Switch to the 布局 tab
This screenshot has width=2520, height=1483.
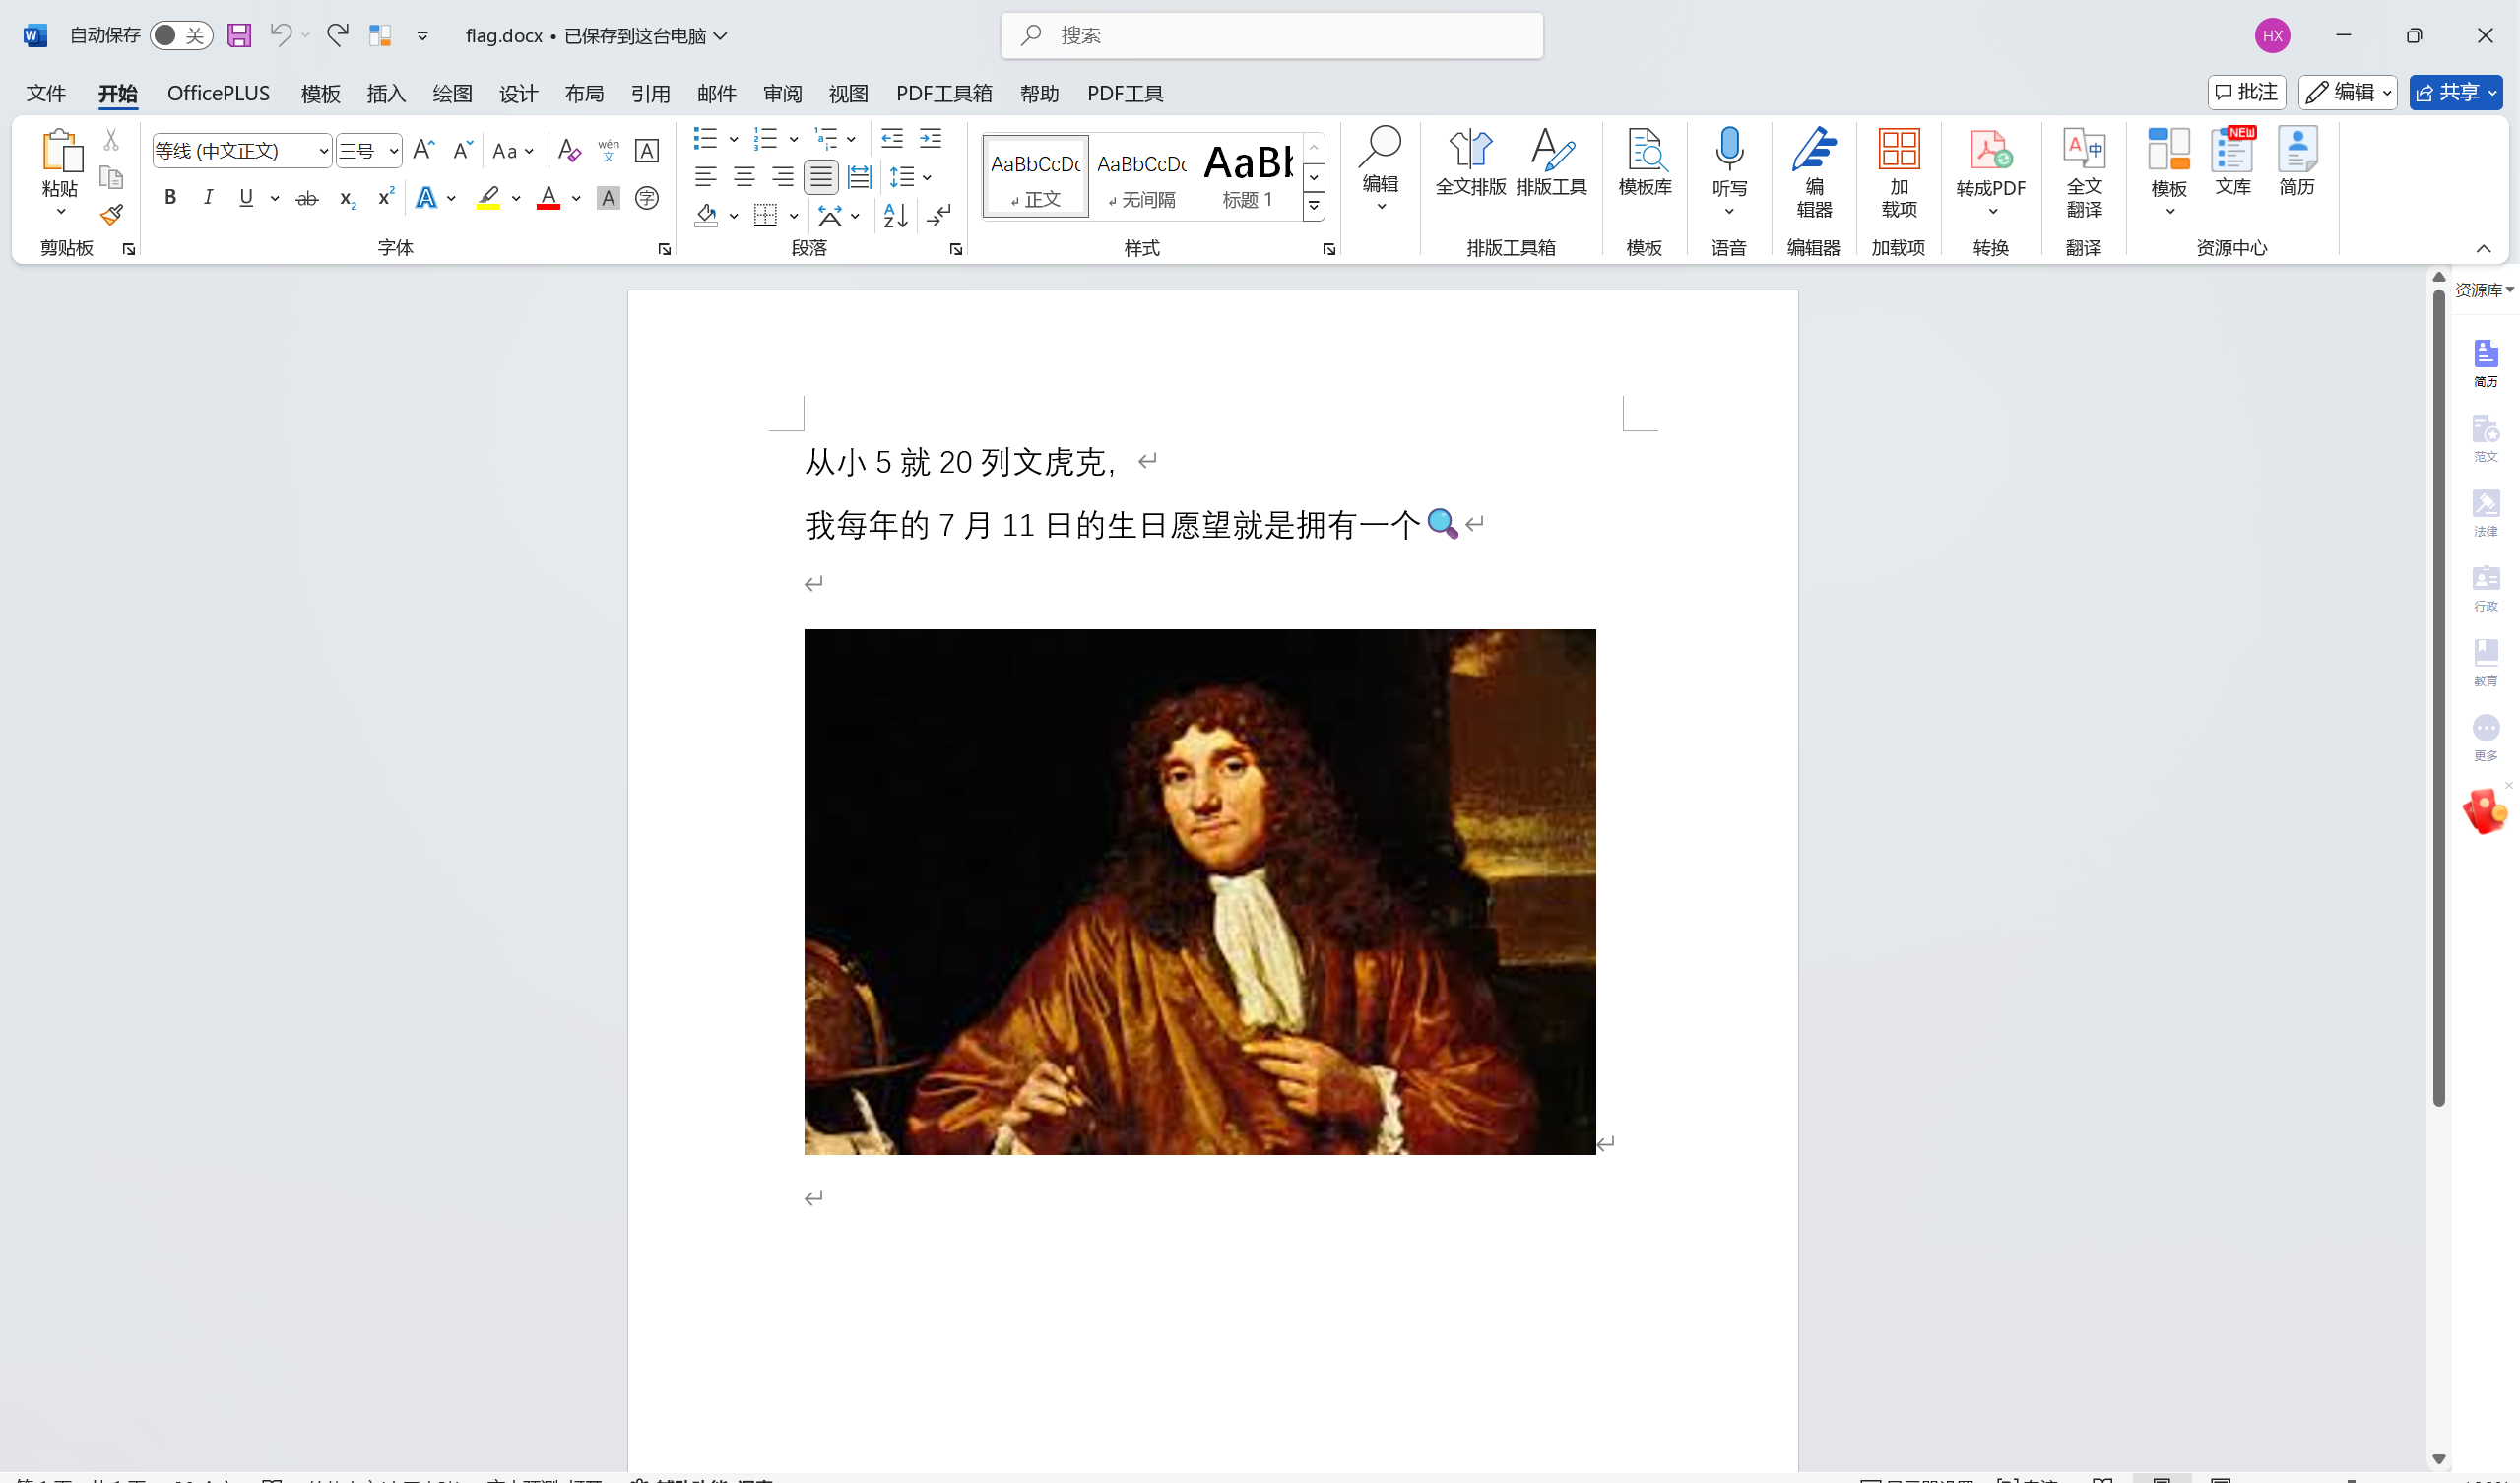click(x=584, y=93)
